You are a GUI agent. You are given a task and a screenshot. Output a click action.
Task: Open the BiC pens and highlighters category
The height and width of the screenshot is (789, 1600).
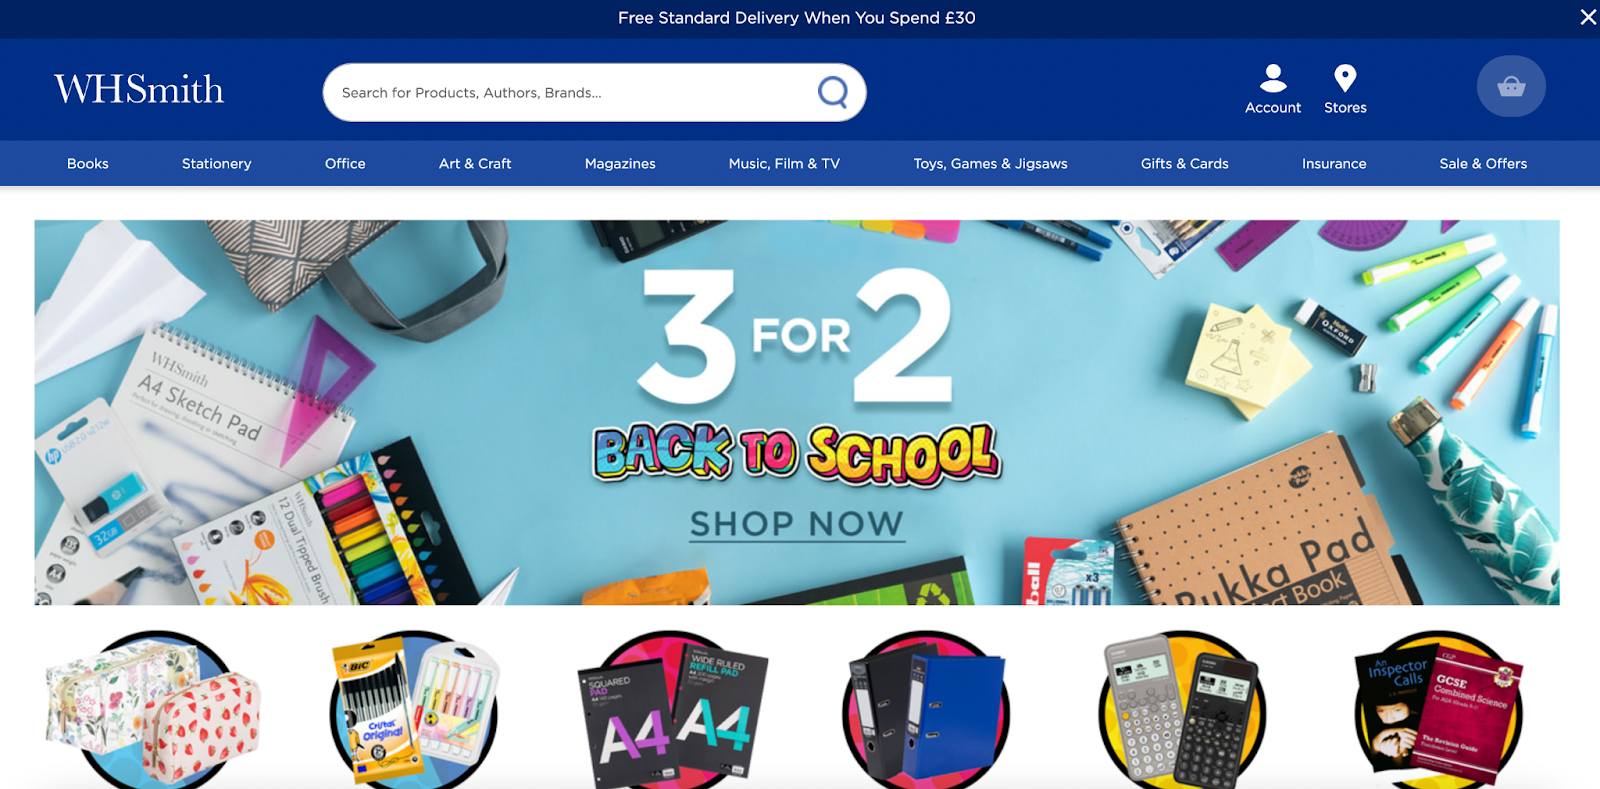[x=414, y=710]
